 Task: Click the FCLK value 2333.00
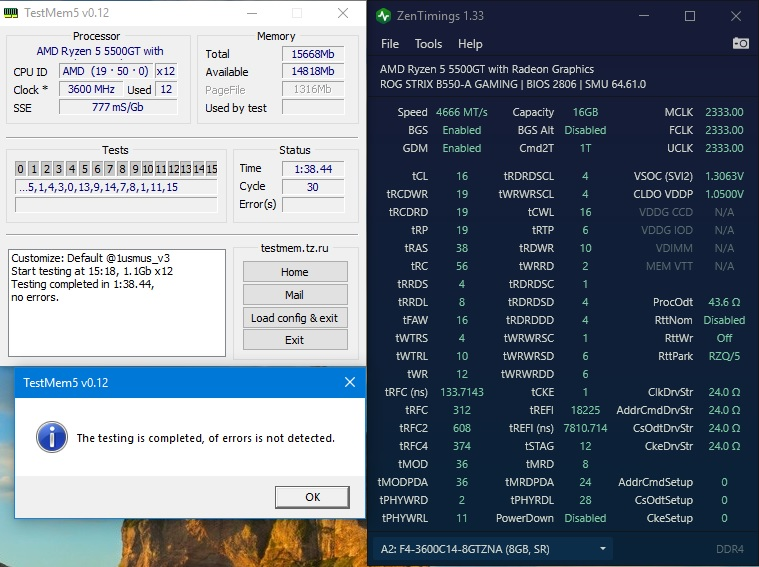coord(724,130)
